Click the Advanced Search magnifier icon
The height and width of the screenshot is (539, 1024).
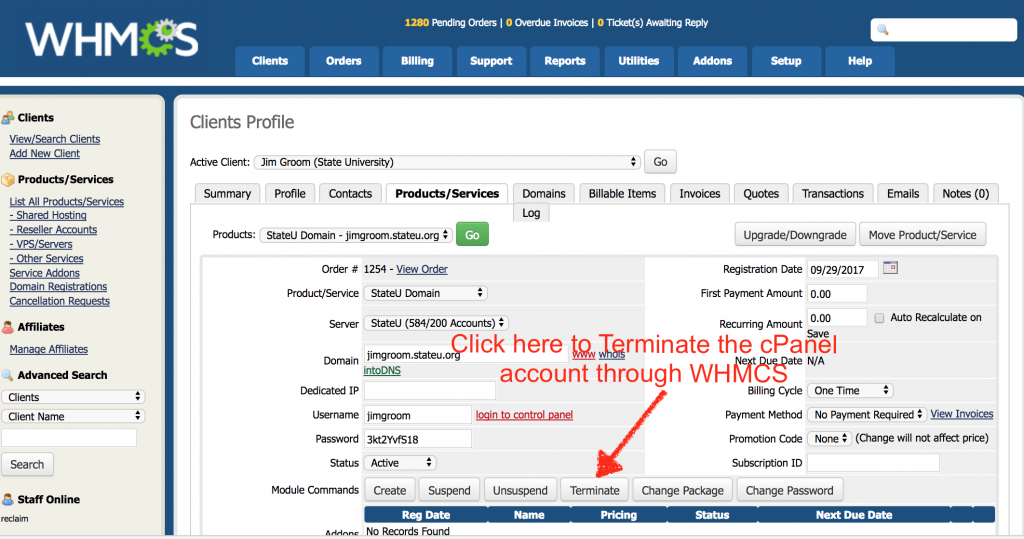click(8, 375)
